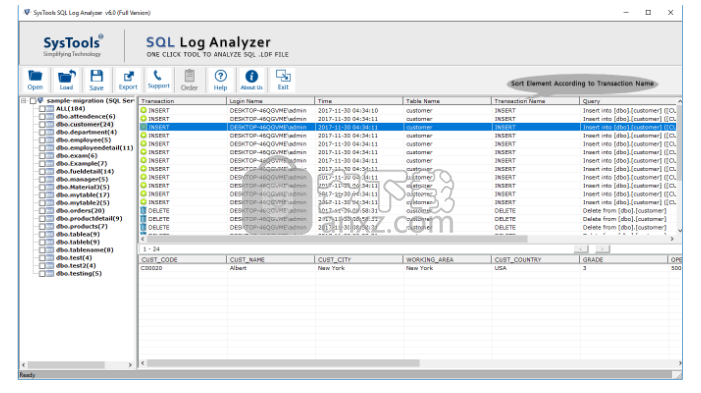This screenshot has height=393, width=701.
Task: Click the Exit toolbar icon
Action: [283, 80]
